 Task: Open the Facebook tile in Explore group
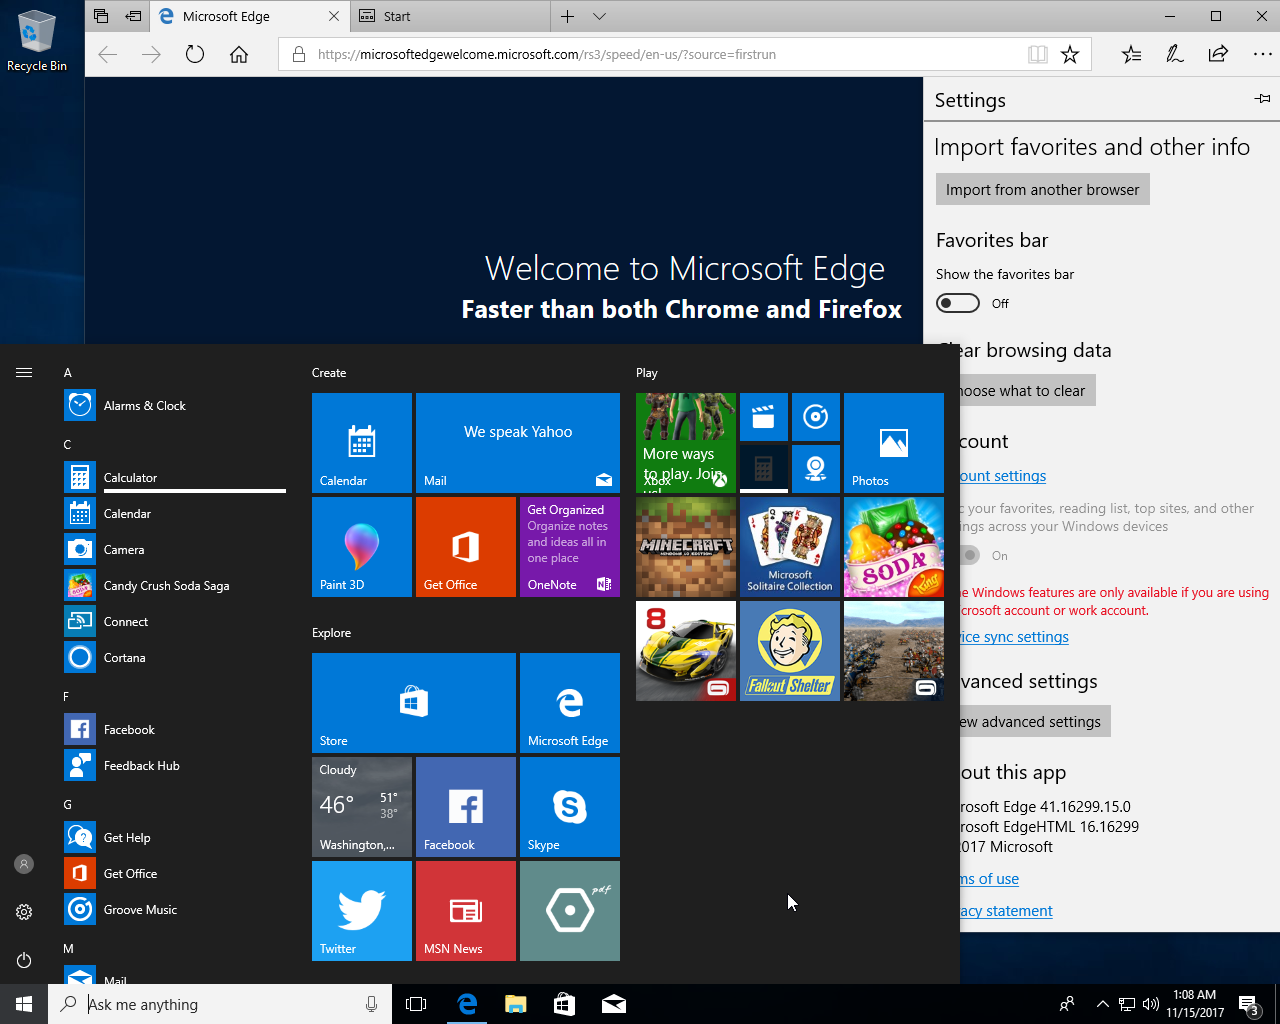[x=466, y=807]
